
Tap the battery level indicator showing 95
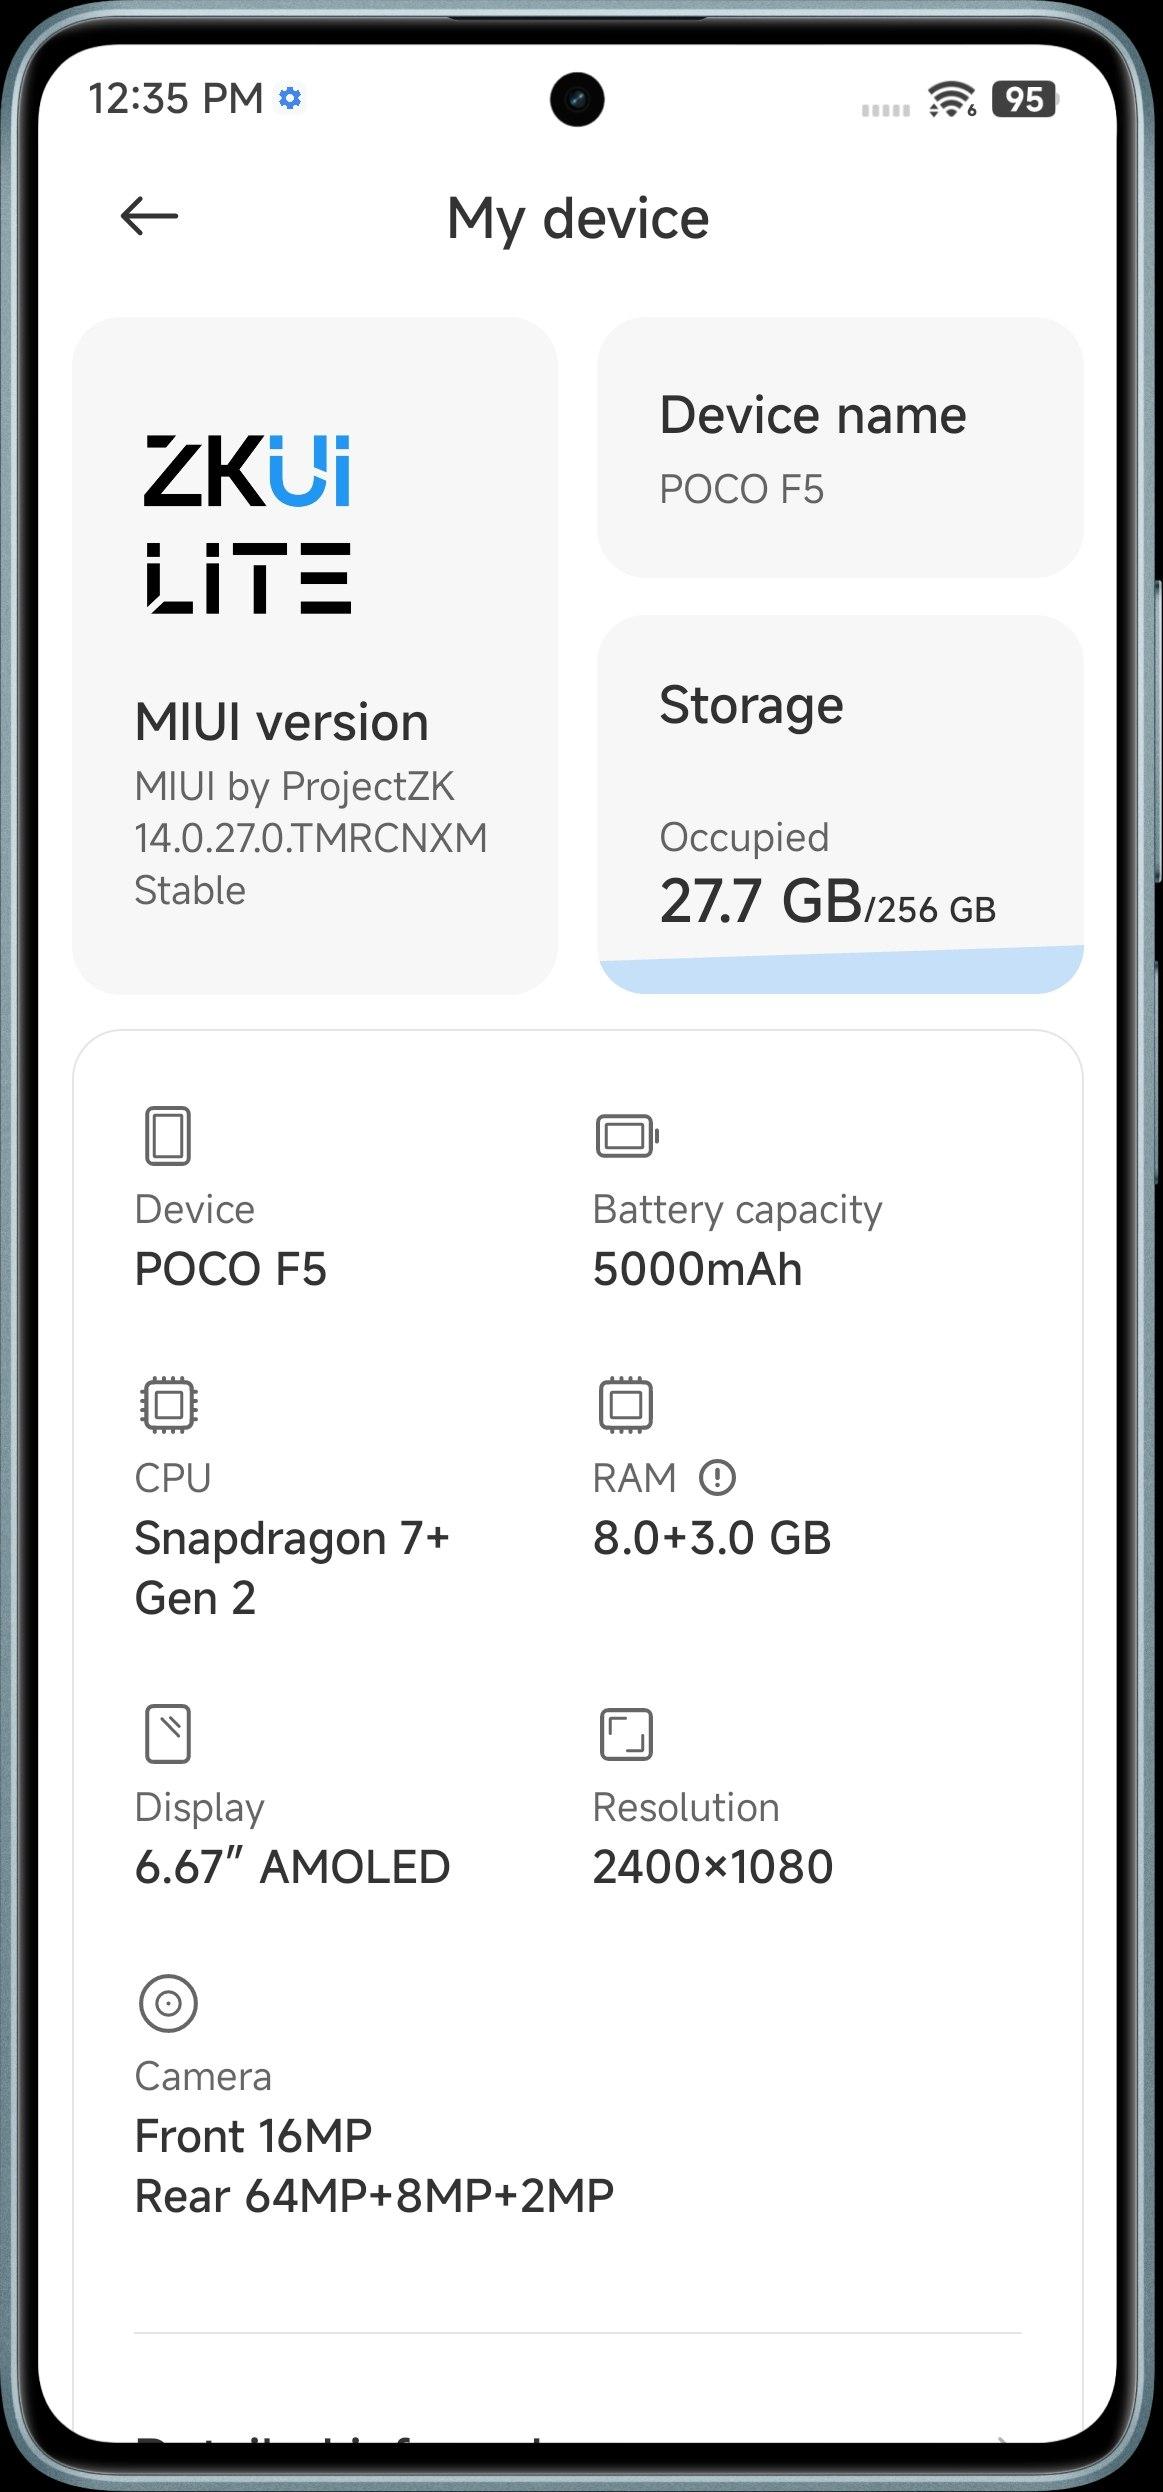[x=1024, y=99]
